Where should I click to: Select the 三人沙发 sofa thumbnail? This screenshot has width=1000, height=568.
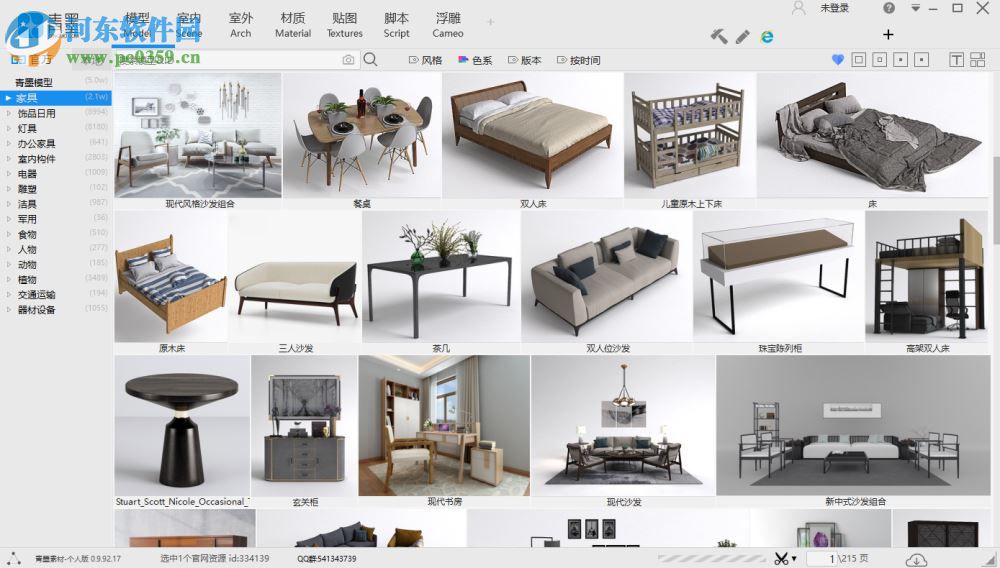click(295, 277)
